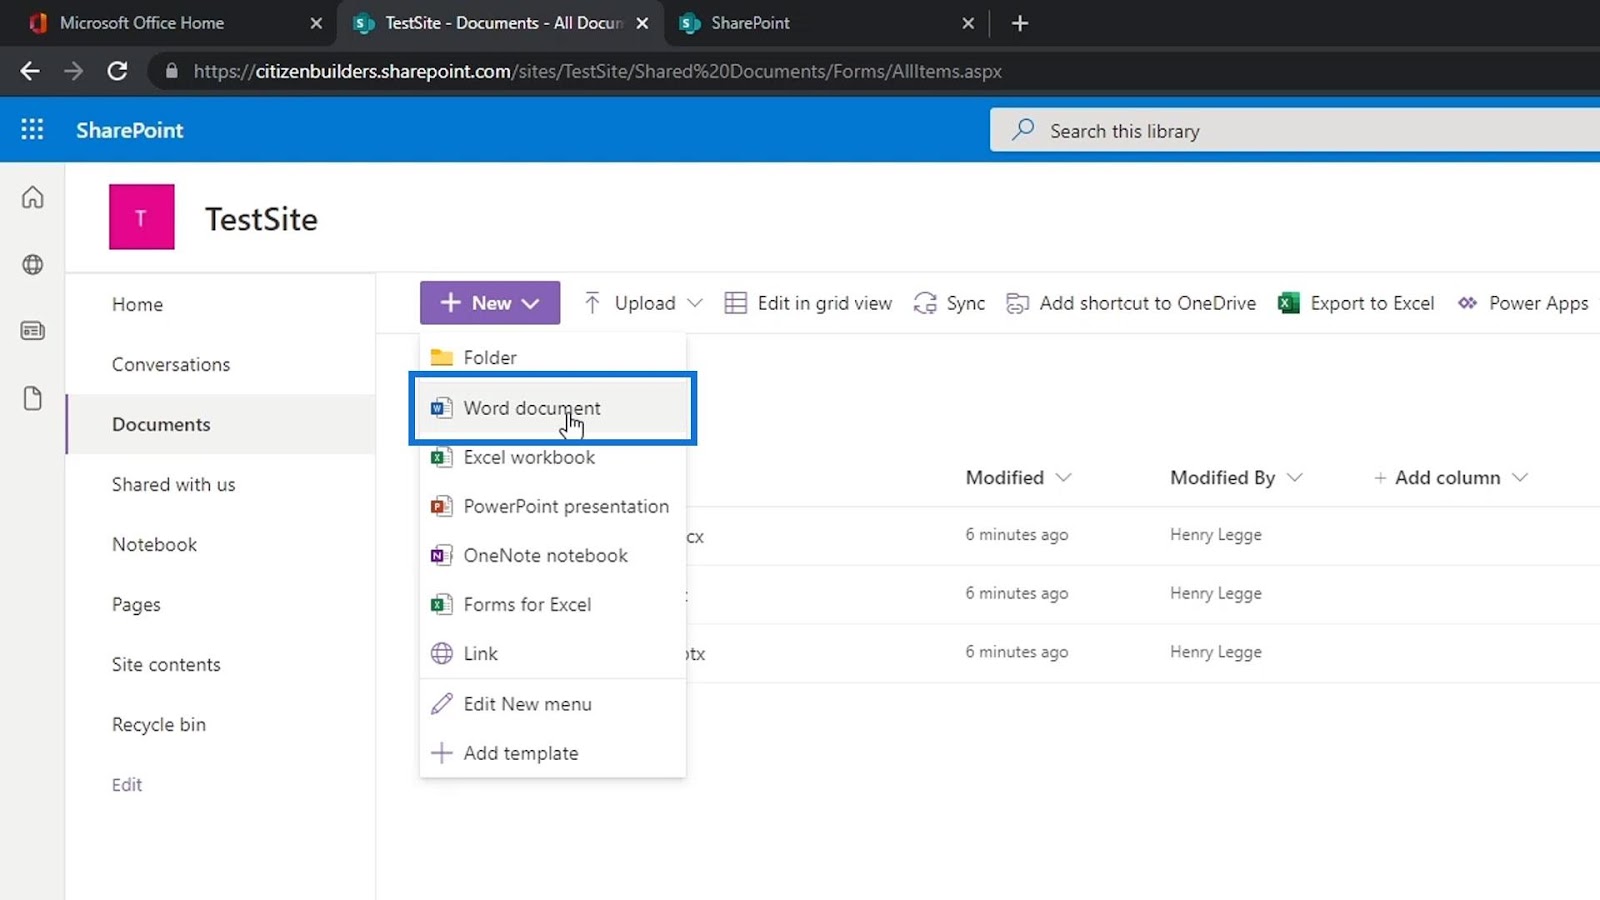Choose Word document from New menu
The height and width of the screenshot is (900, 1600).
pos(553,408)
